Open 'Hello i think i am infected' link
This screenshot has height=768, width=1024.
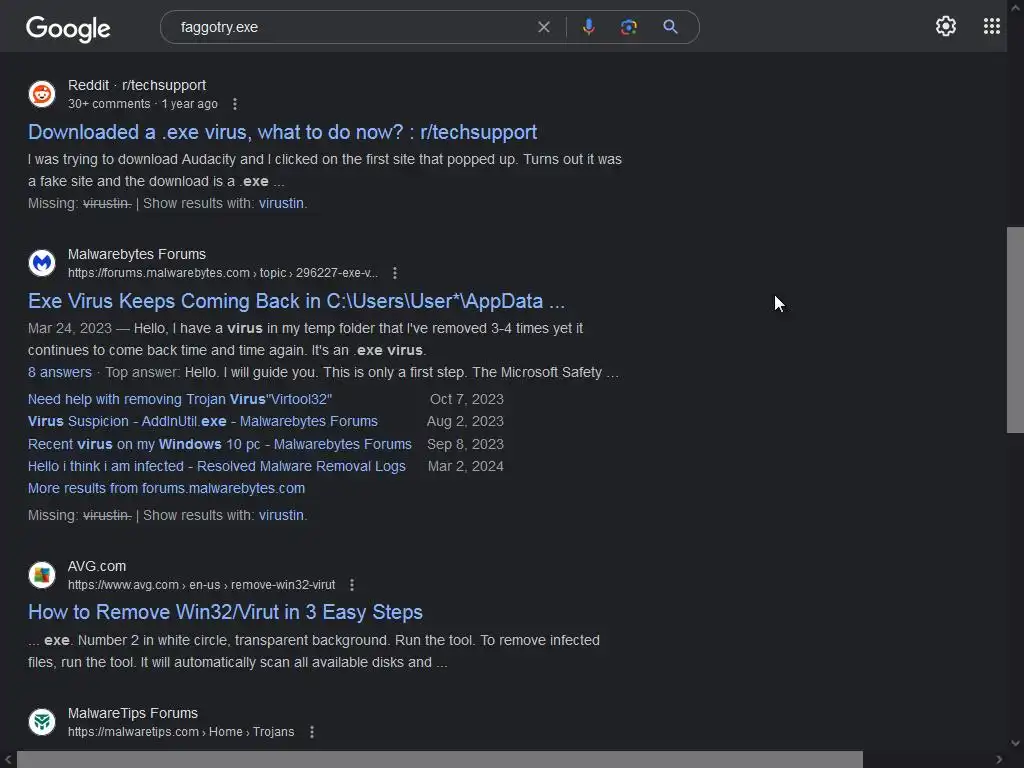click(217, 466)
